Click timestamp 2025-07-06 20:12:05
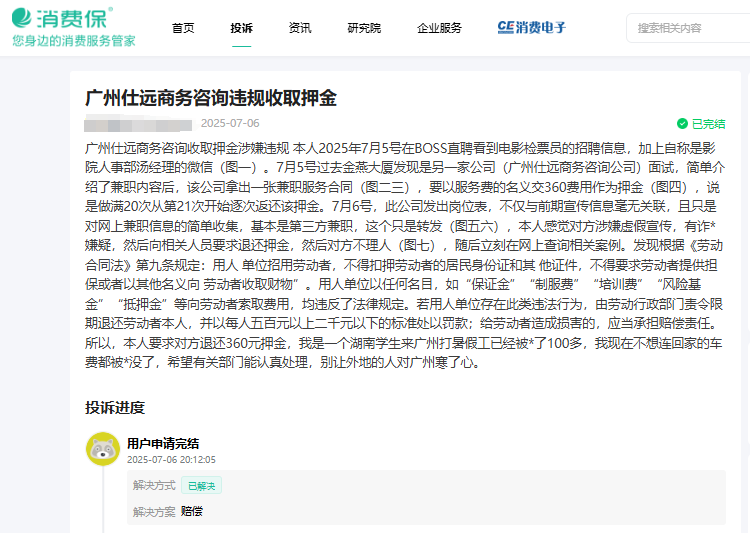Image resolution: width=750 pixels, height=533 pixels. coord(171,460)
